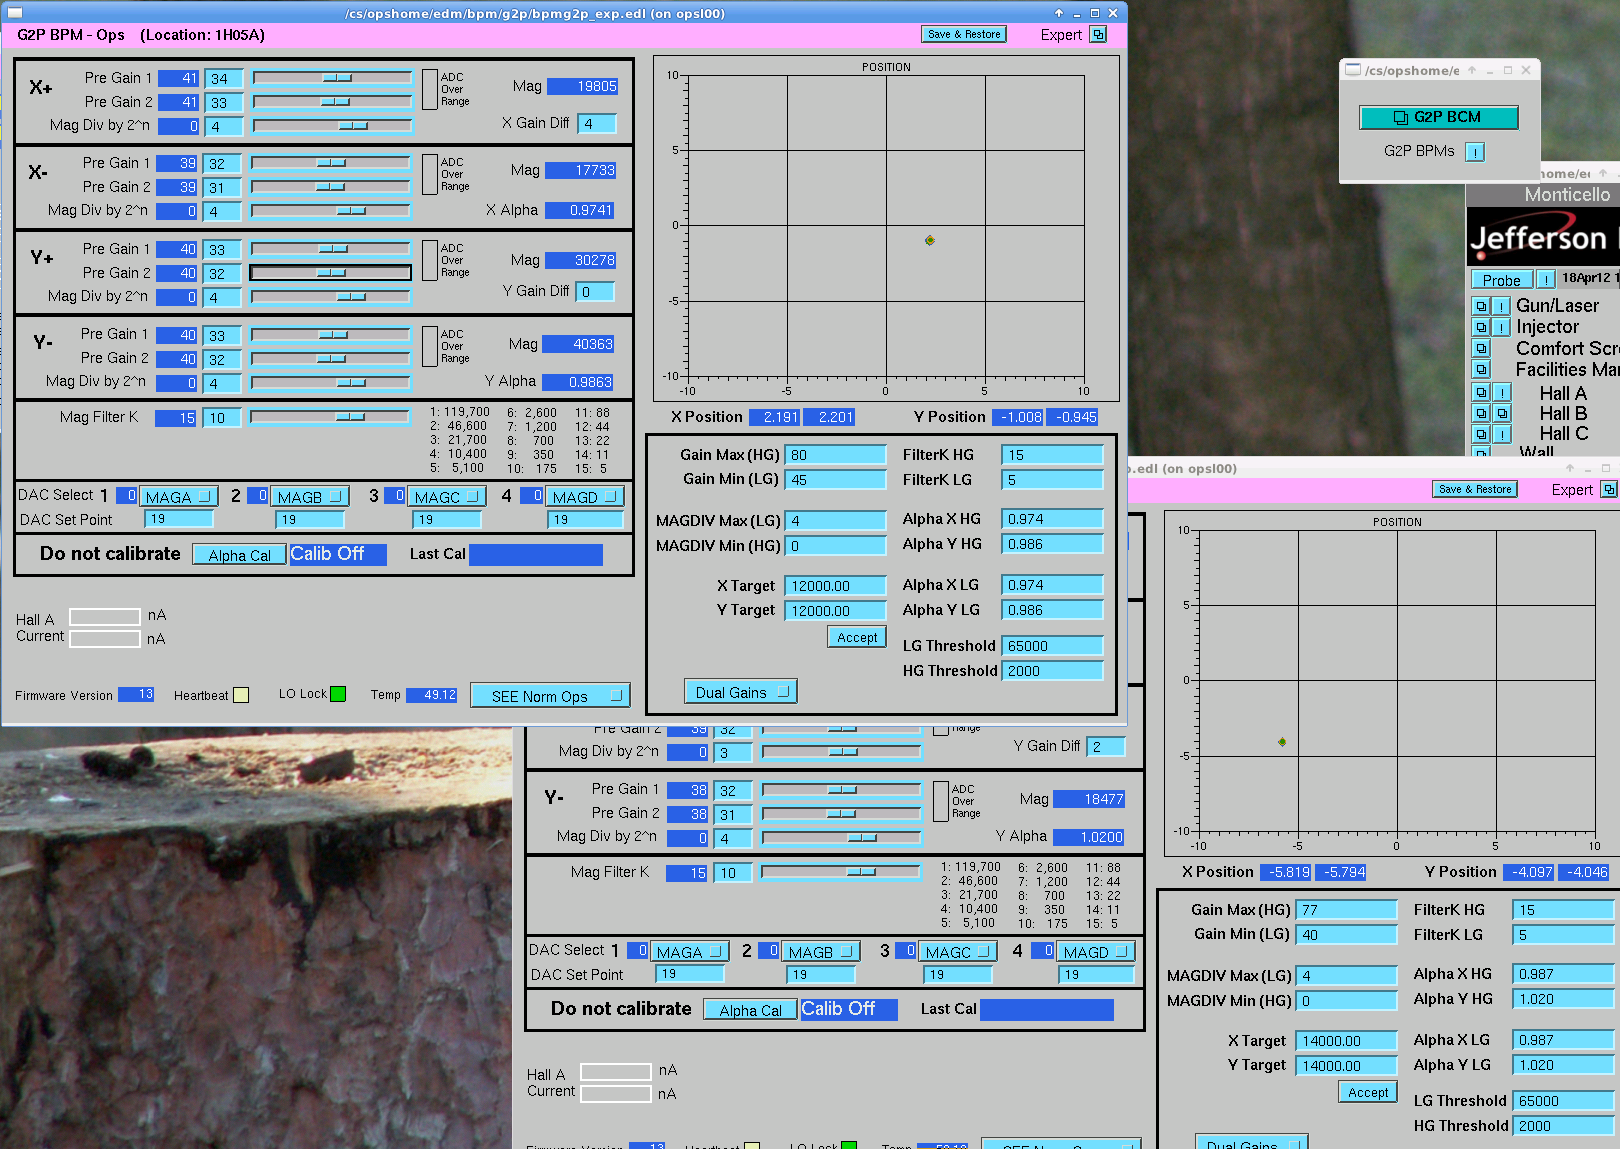The image size is (1620, 1149).
Task: Click the LG Threshold field in front window
Action: tap(1052, 646)
